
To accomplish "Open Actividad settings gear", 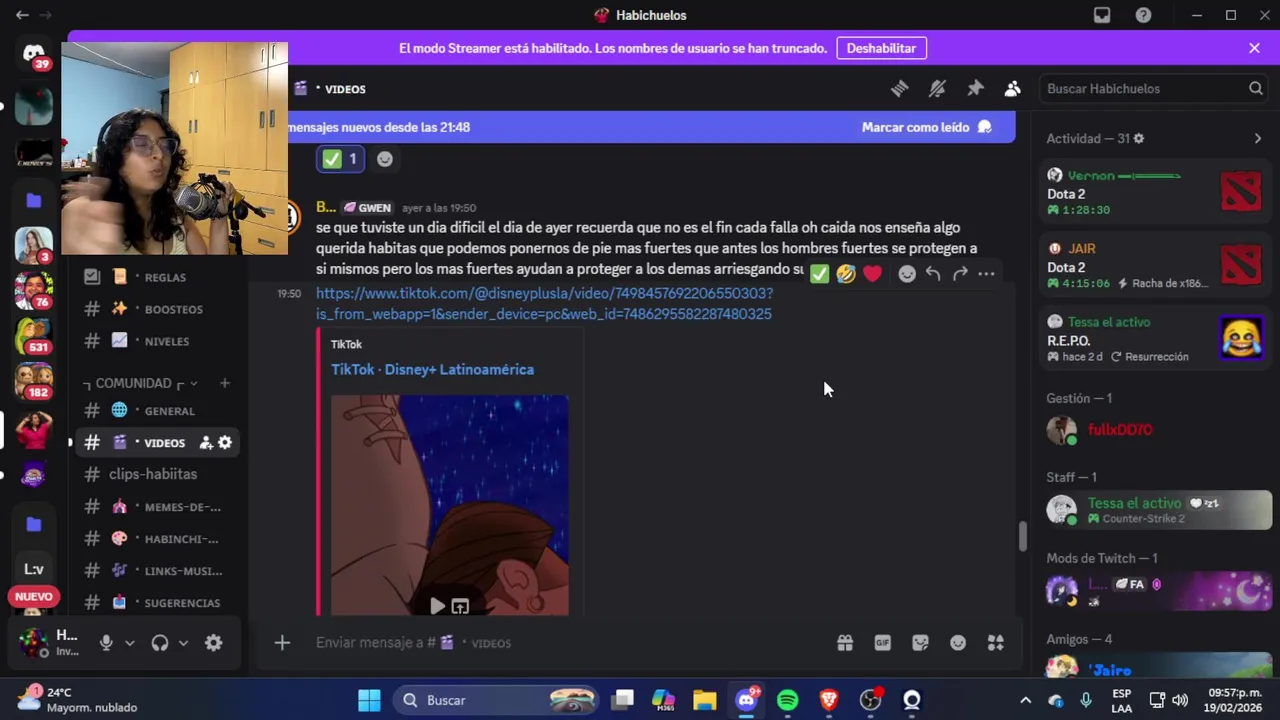I will coord(1138,139).
